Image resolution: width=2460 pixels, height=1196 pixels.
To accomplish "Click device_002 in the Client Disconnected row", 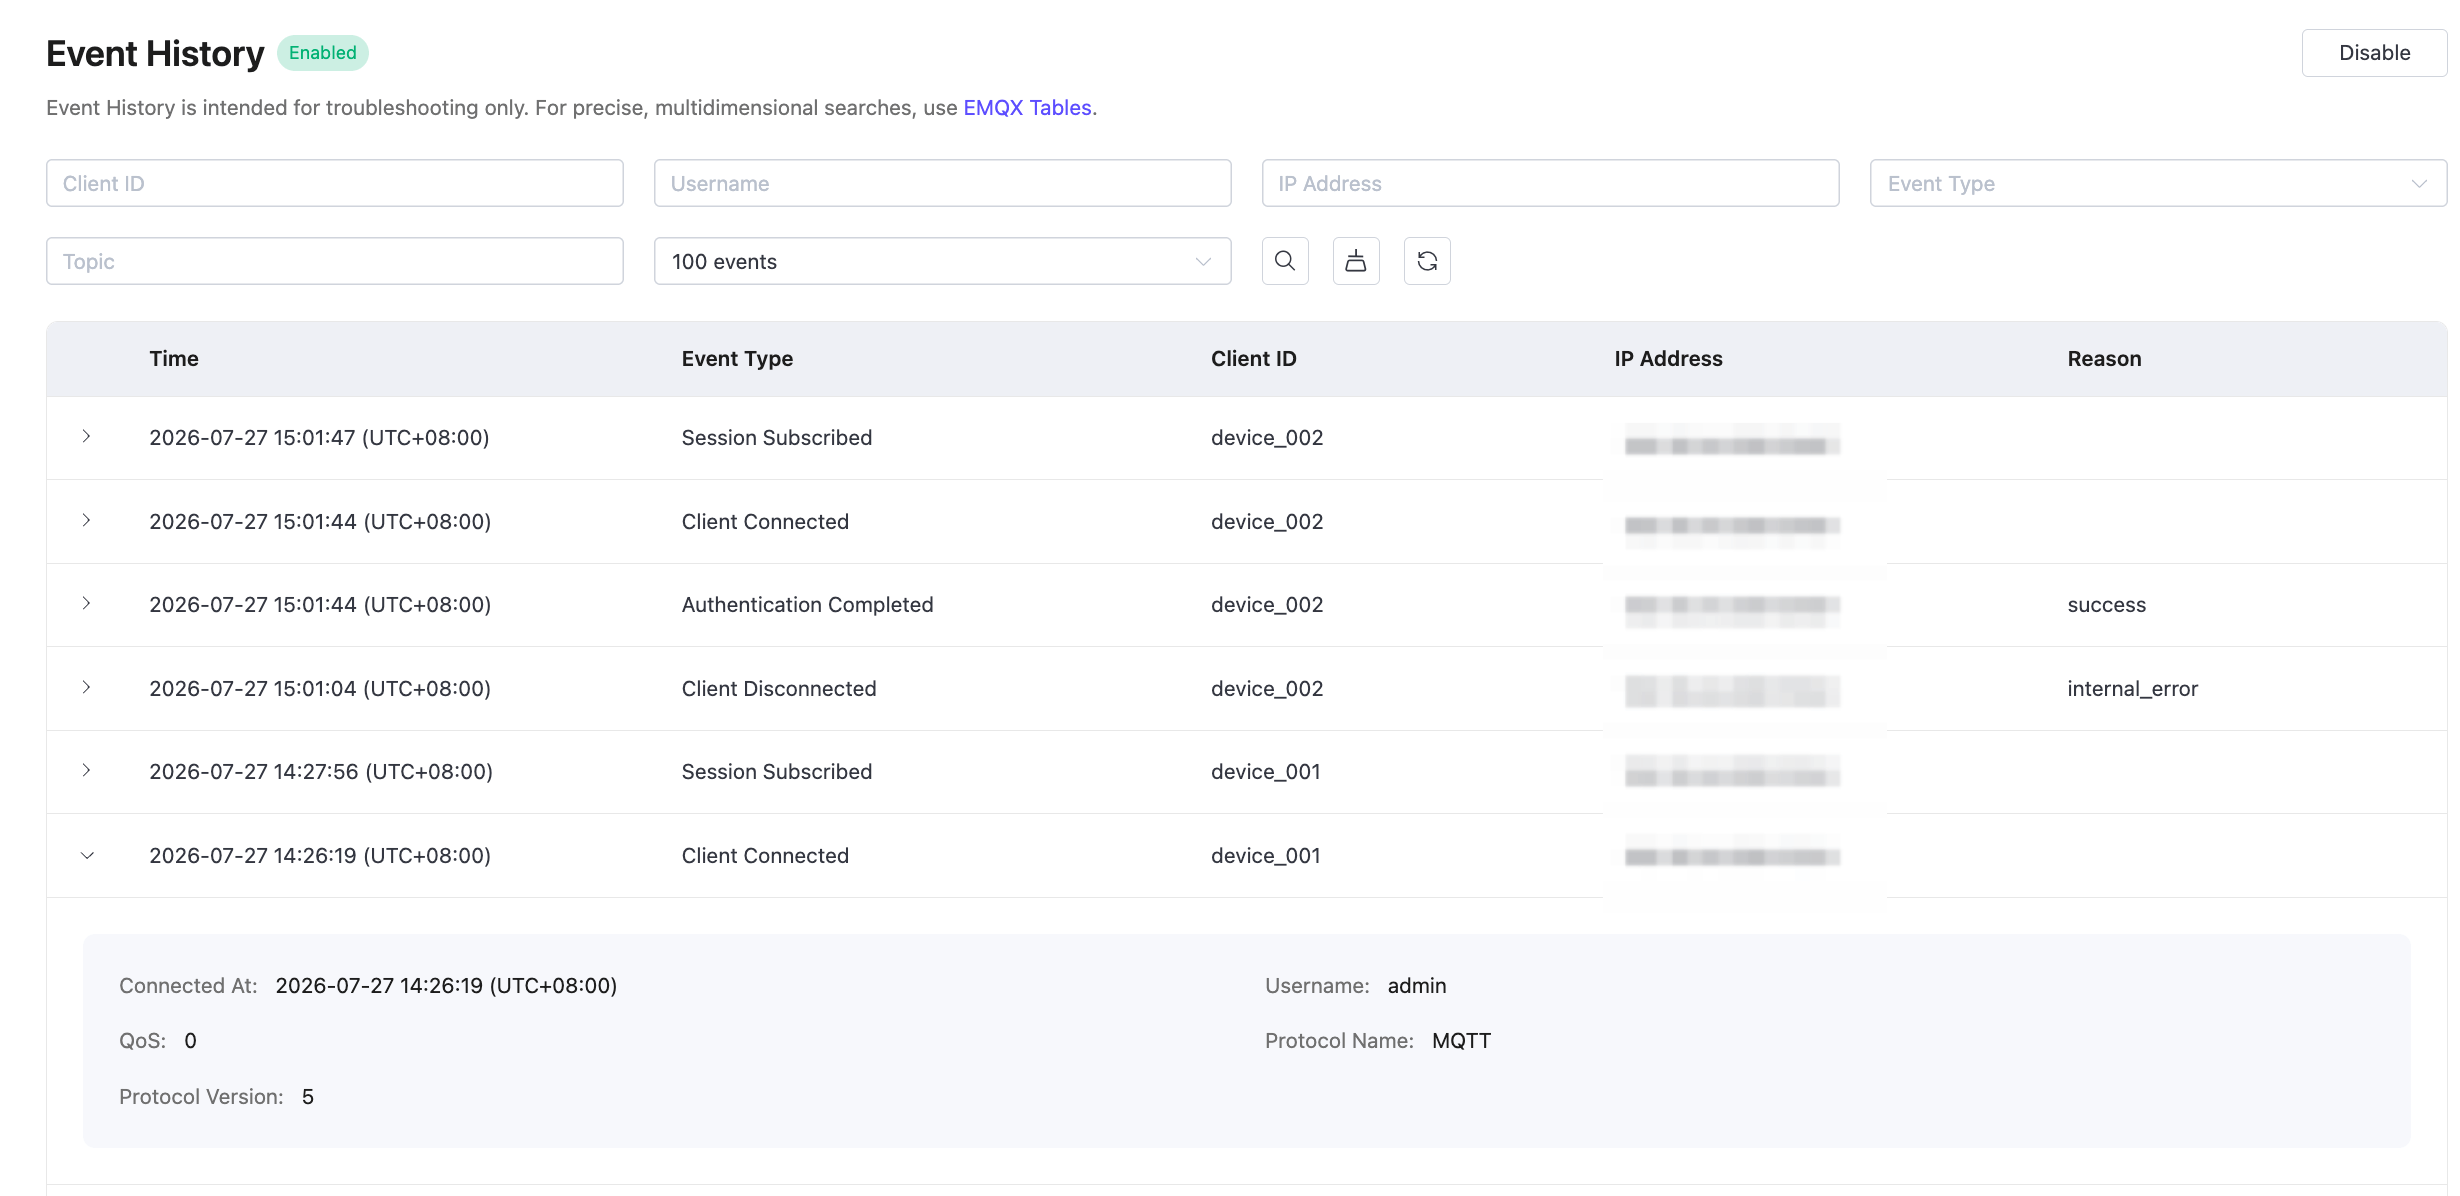I will click(x=1266, y=689).
